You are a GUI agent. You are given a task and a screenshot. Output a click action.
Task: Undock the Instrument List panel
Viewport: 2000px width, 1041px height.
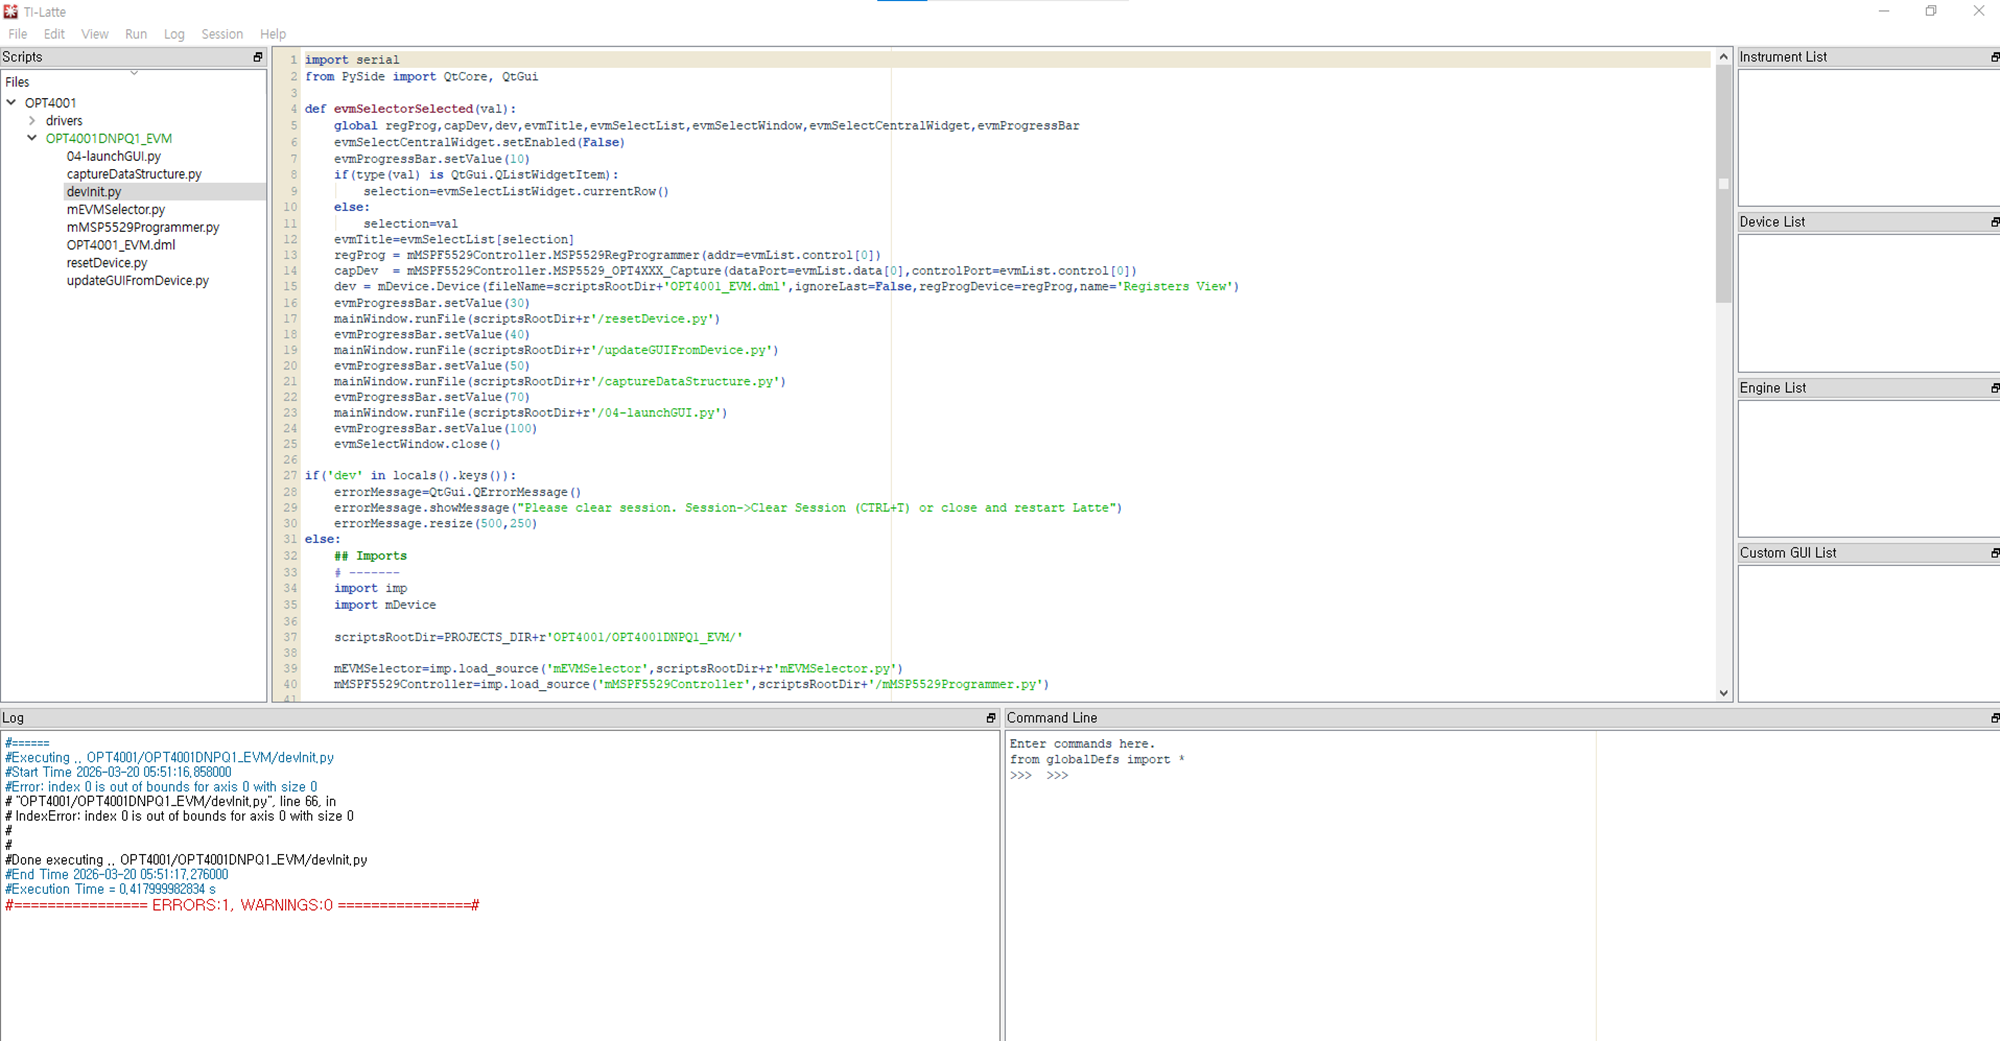[x=1994, y=57]
